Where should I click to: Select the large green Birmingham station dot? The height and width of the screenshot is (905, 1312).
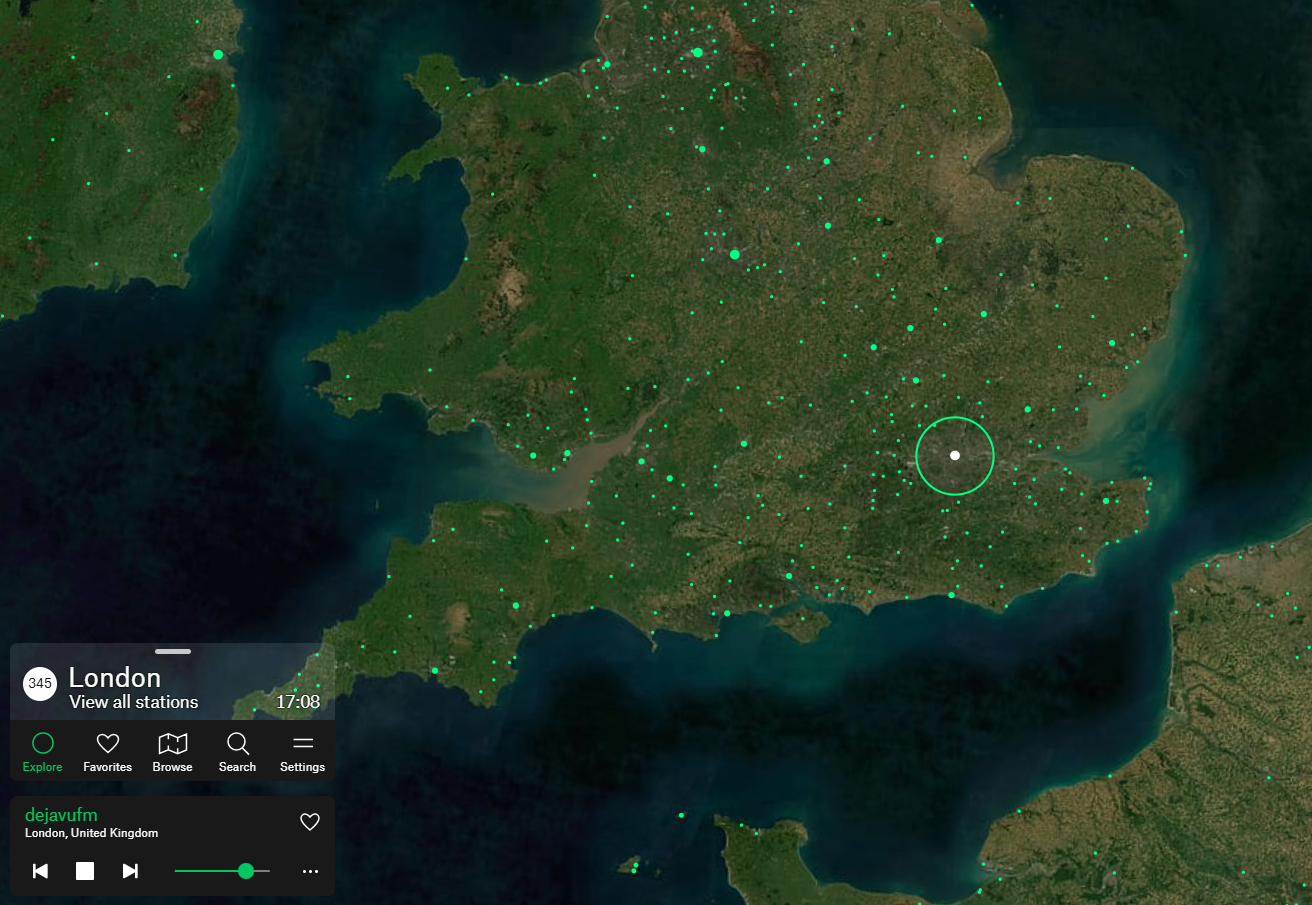point(735,254)
